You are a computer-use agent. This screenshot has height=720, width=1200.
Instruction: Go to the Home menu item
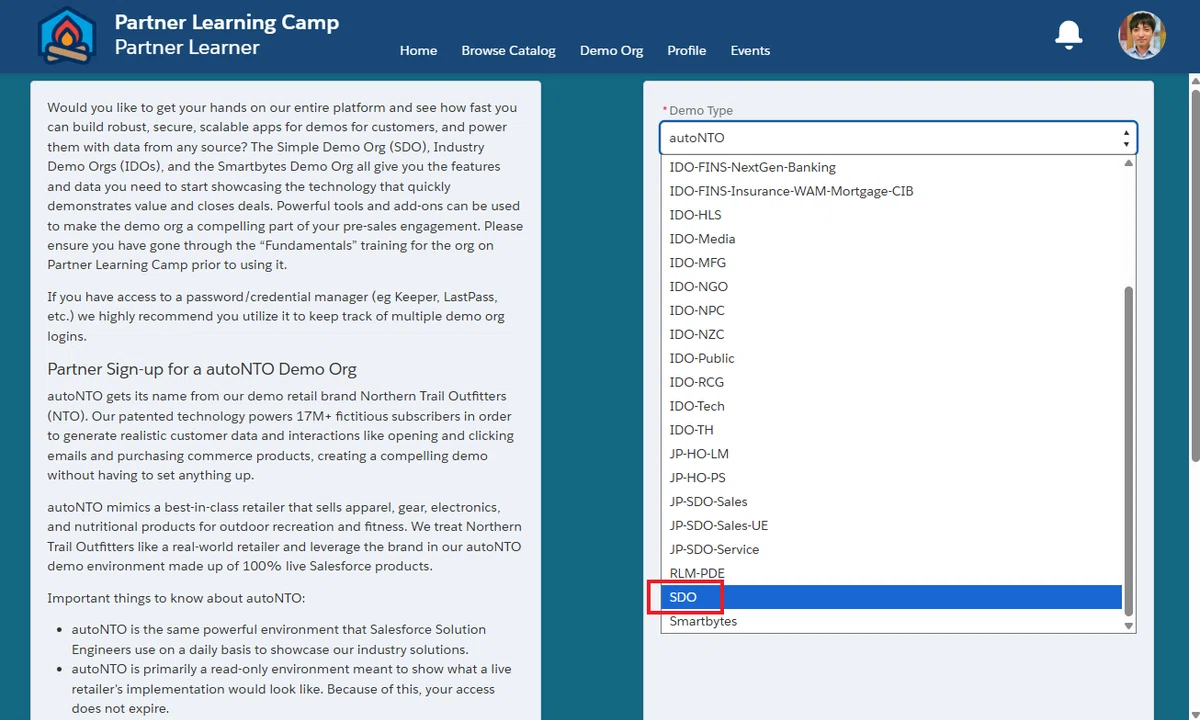point(418,50)
